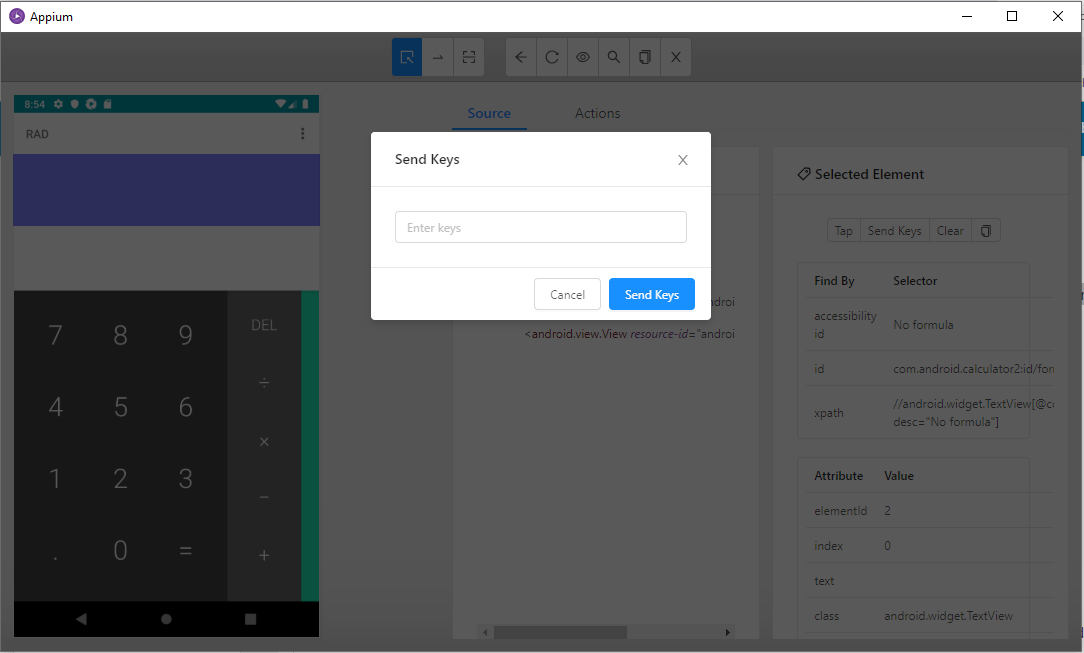Screen dimensions: 1084x653
Task: Open Search for element magnifier
Action: tap(614, 58)
